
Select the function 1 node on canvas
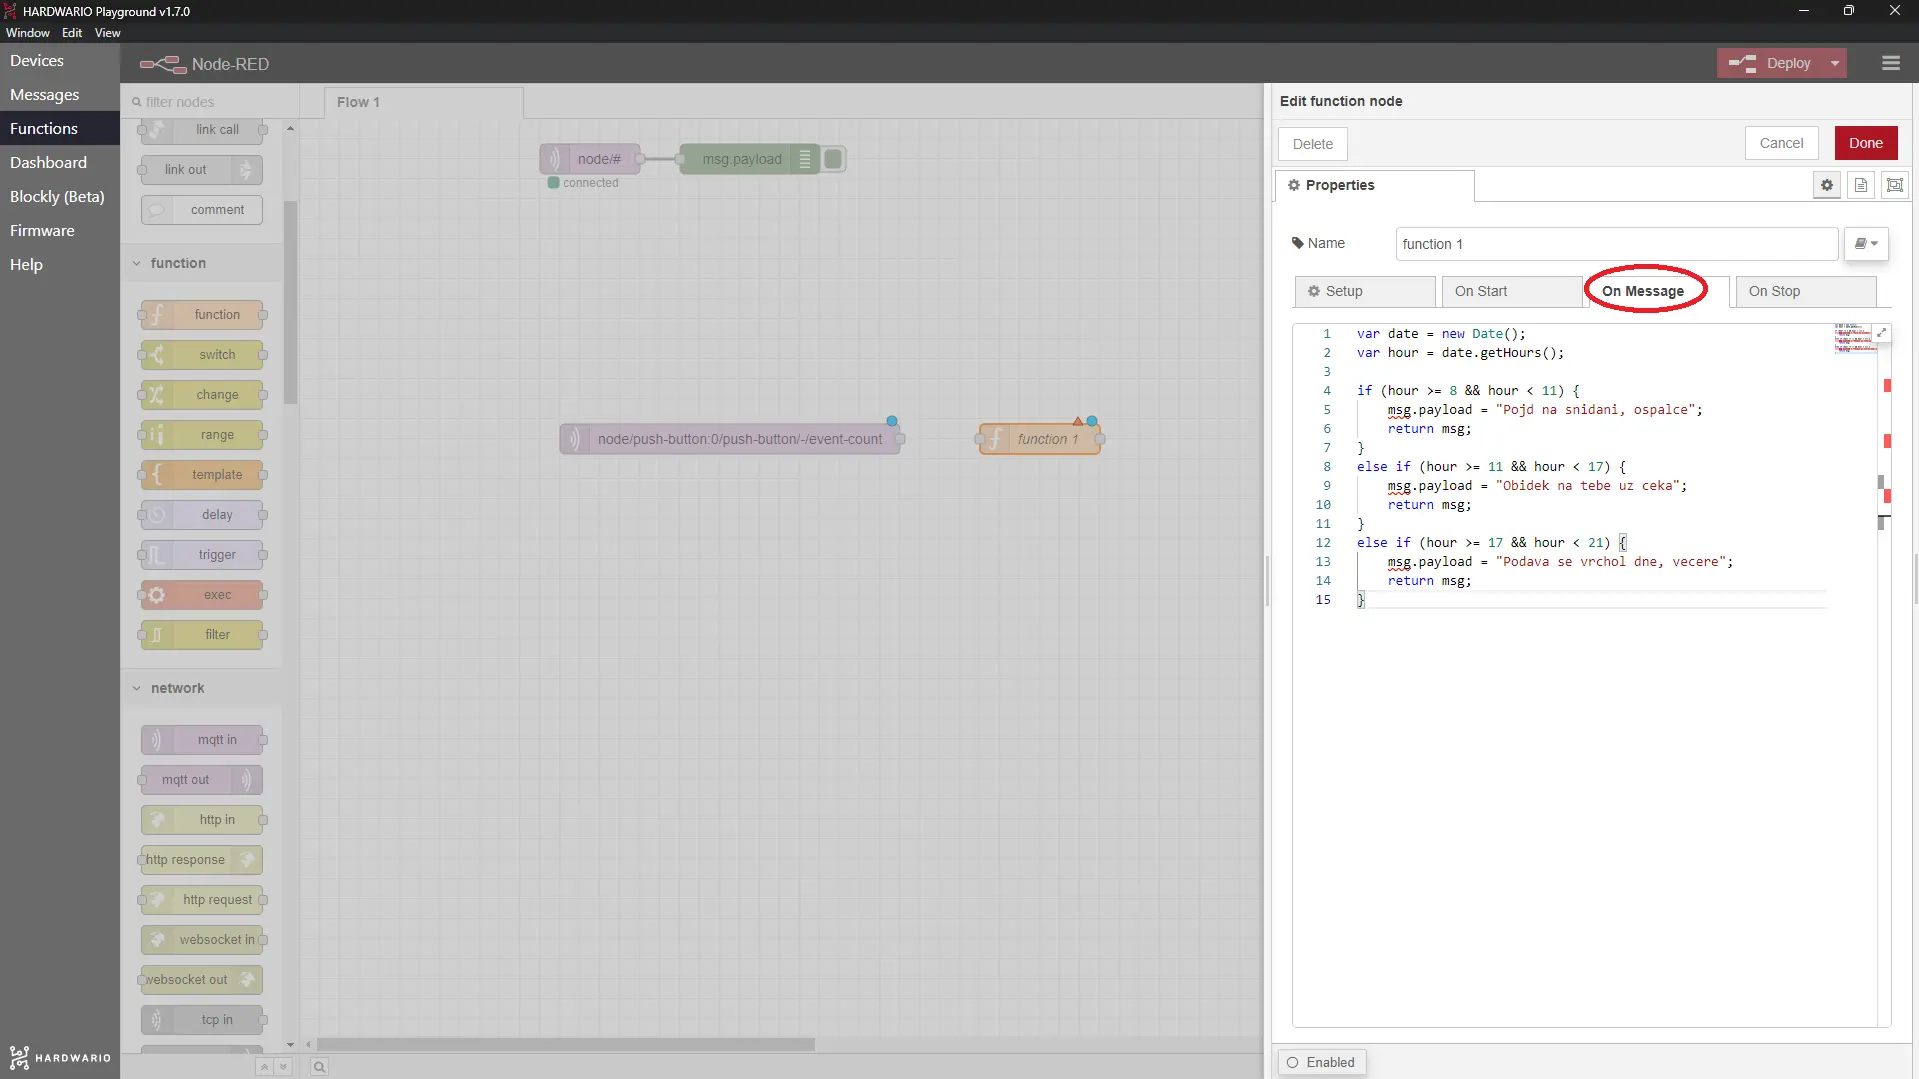[1040, 439]
